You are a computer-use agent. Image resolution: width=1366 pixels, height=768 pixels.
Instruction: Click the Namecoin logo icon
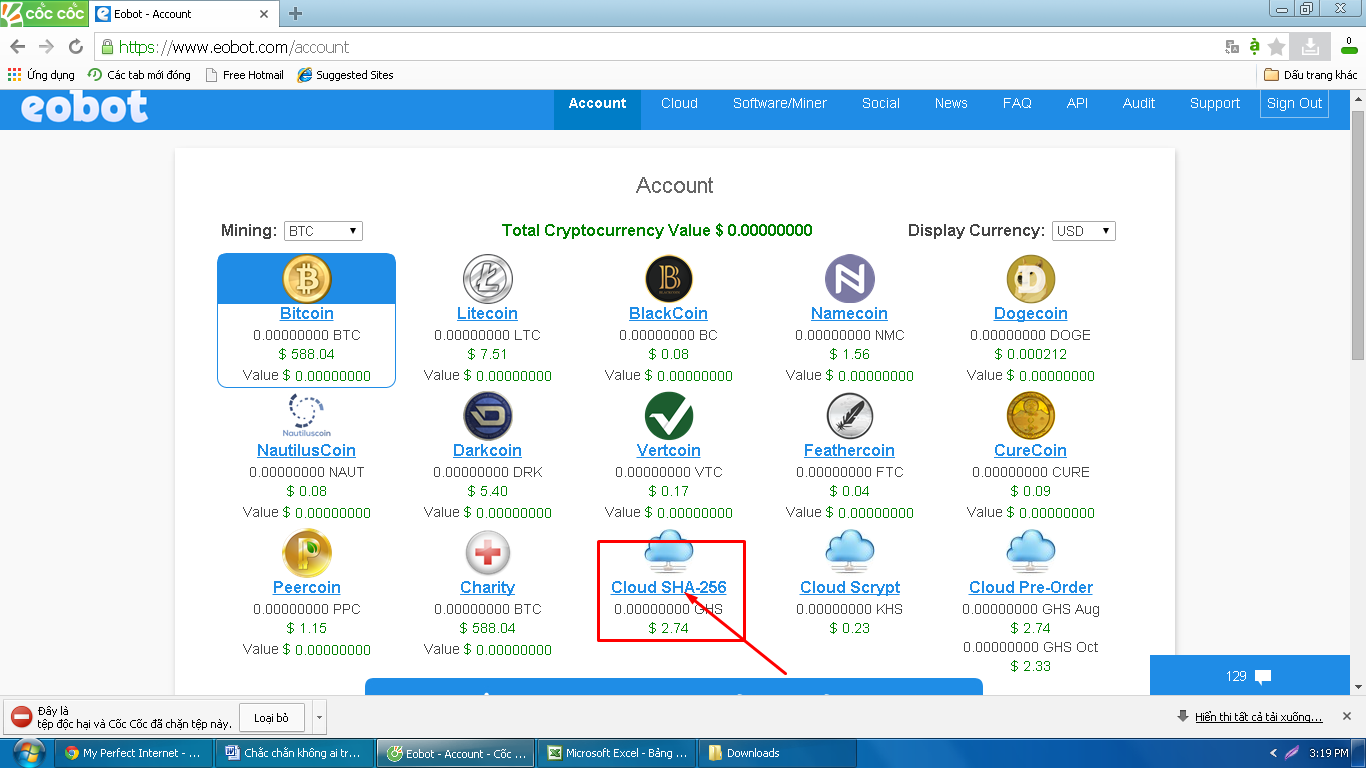(x=849, y=279)
